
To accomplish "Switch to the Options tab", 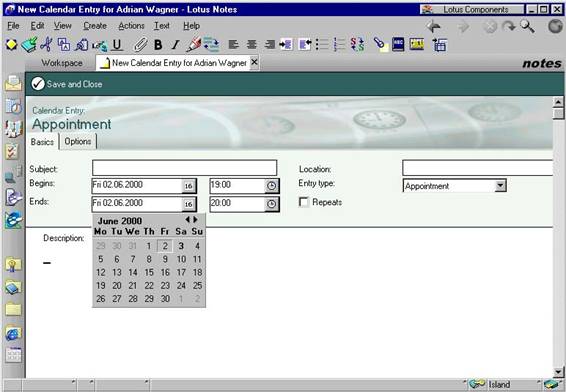I will click(x=78, y=141).
